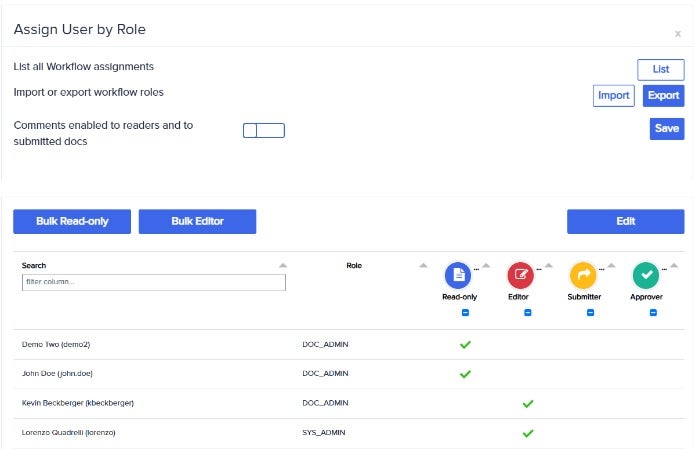Sort by the Search column arrow
This screenshot has width=699, height=449.
coord(283,266)
